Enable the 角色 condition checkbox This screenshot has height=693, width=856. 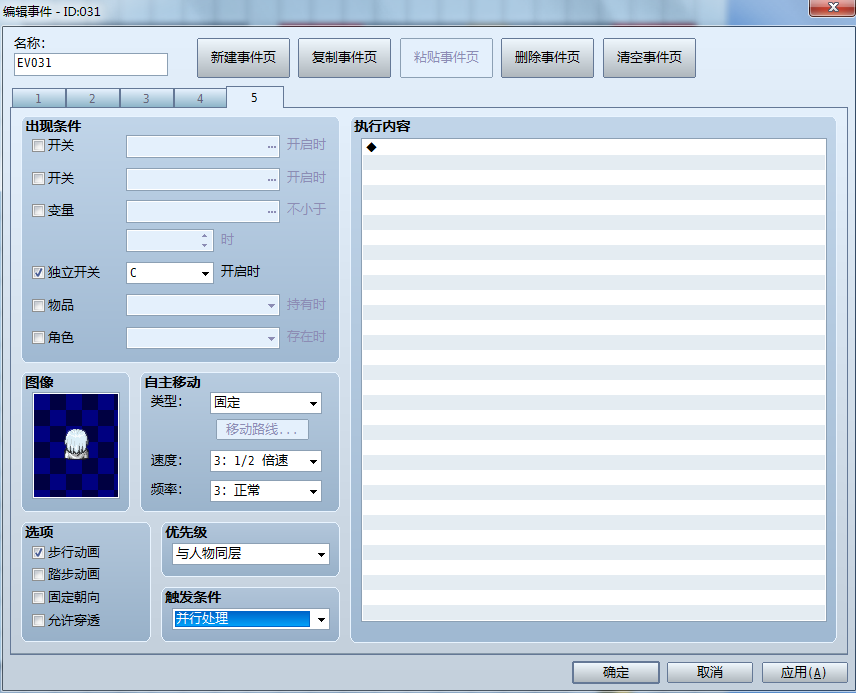[x=38, y=337]
